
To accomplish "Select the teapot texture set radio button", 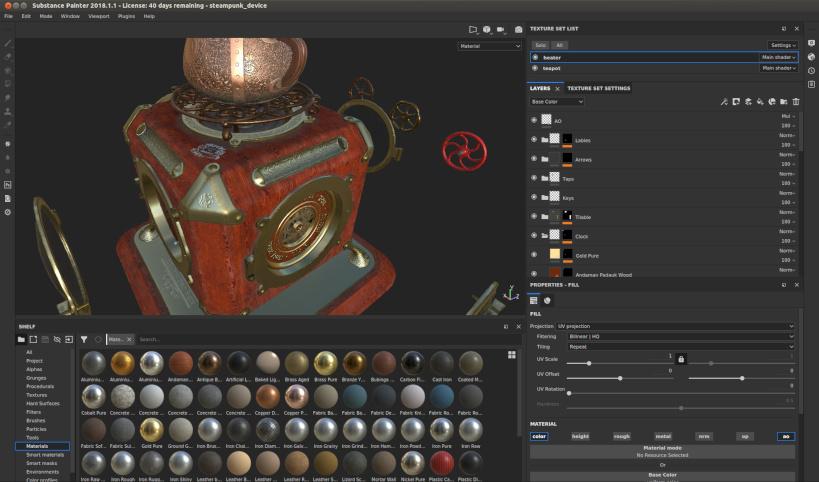I will [x=535, y=68].
